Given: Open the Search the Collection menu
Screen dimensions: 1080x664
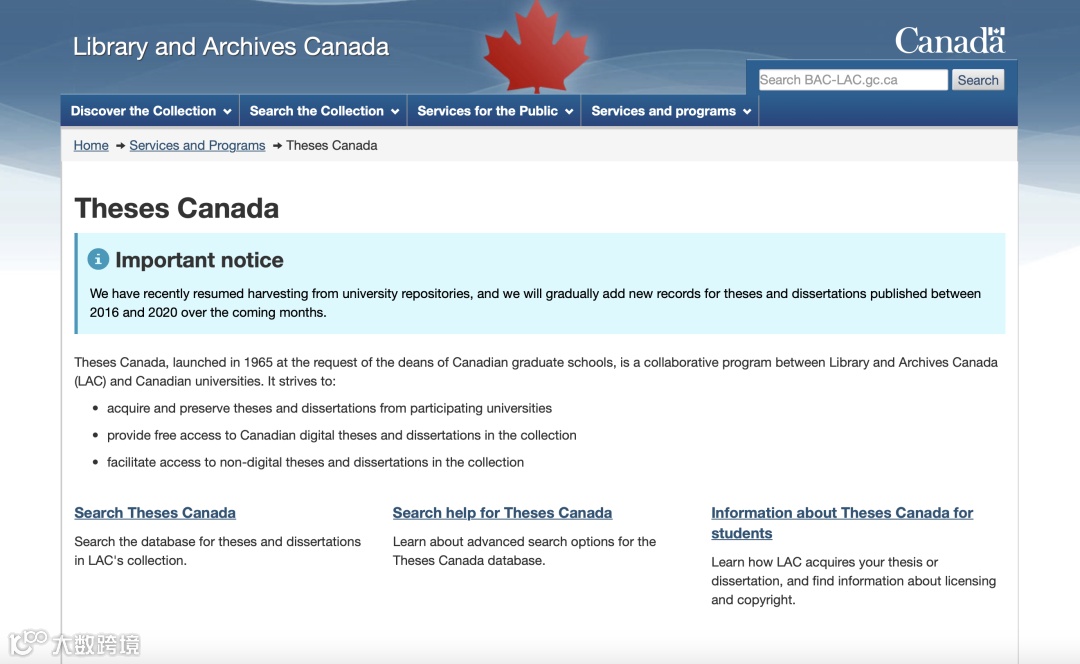Looking at the screenshot, I should (x=324, y=111).
